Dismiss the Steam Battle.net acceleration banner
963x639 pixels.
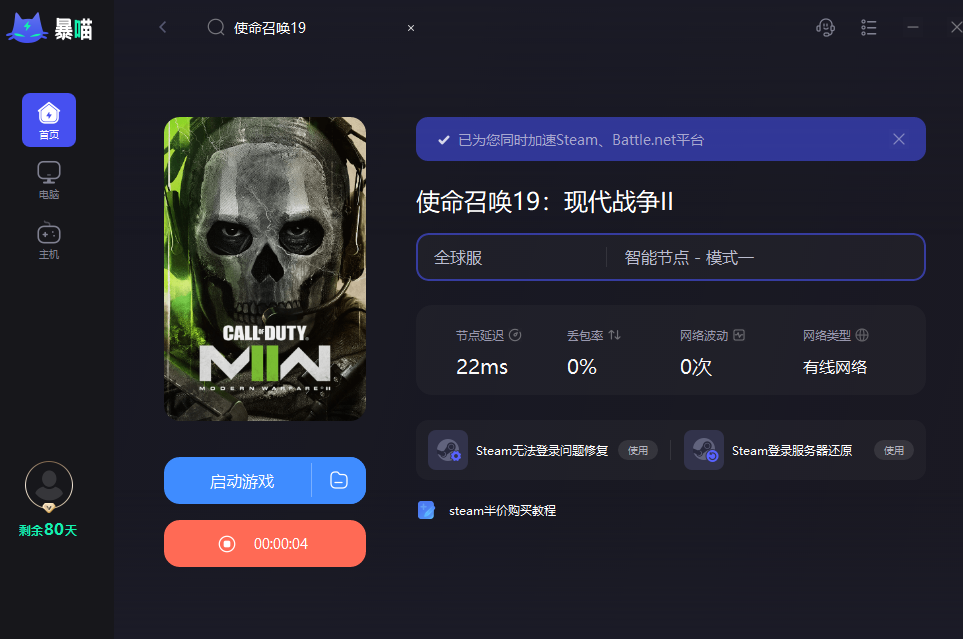coord(899,139)
